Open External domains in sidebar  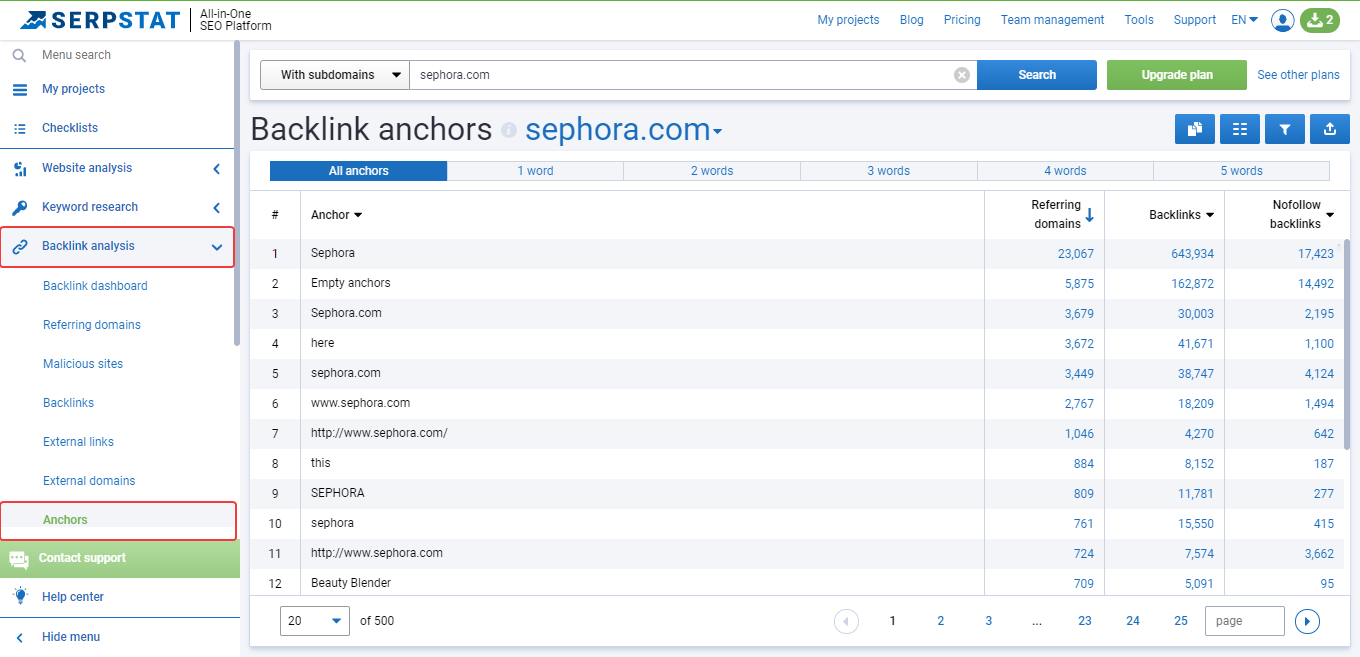pyautogui.click(x=89, y=481)
